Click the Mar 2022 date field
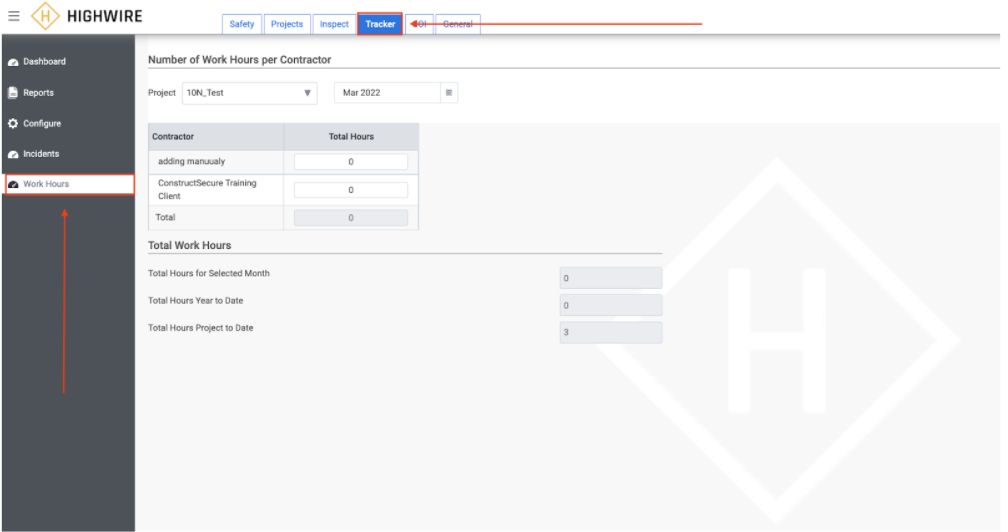 click(x=387, y=93)
